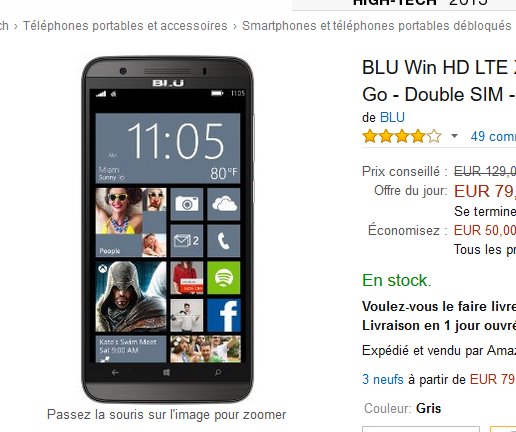Click the Assassin's Creed Xbox game tile

coord(131,296)
